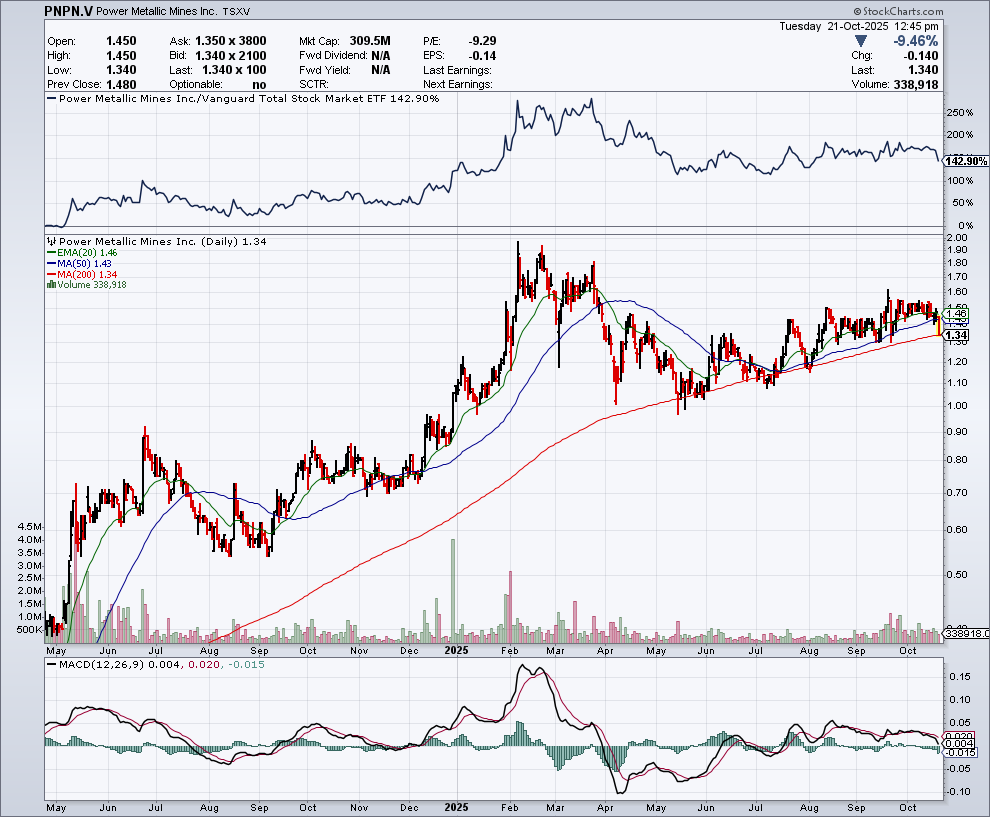Click the candlestick icon beside Power Metallic Mines (Daily)
The image size is (990, 817).
[x=52, y=241]
